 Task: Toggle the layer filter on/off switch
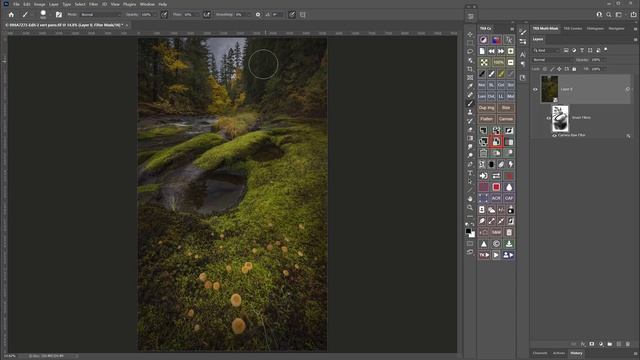606,50
